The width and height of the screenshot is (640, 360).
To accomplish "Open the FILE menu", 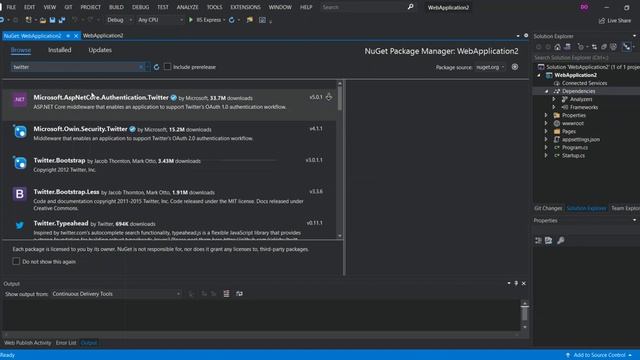I will click(x=11, y=7).
